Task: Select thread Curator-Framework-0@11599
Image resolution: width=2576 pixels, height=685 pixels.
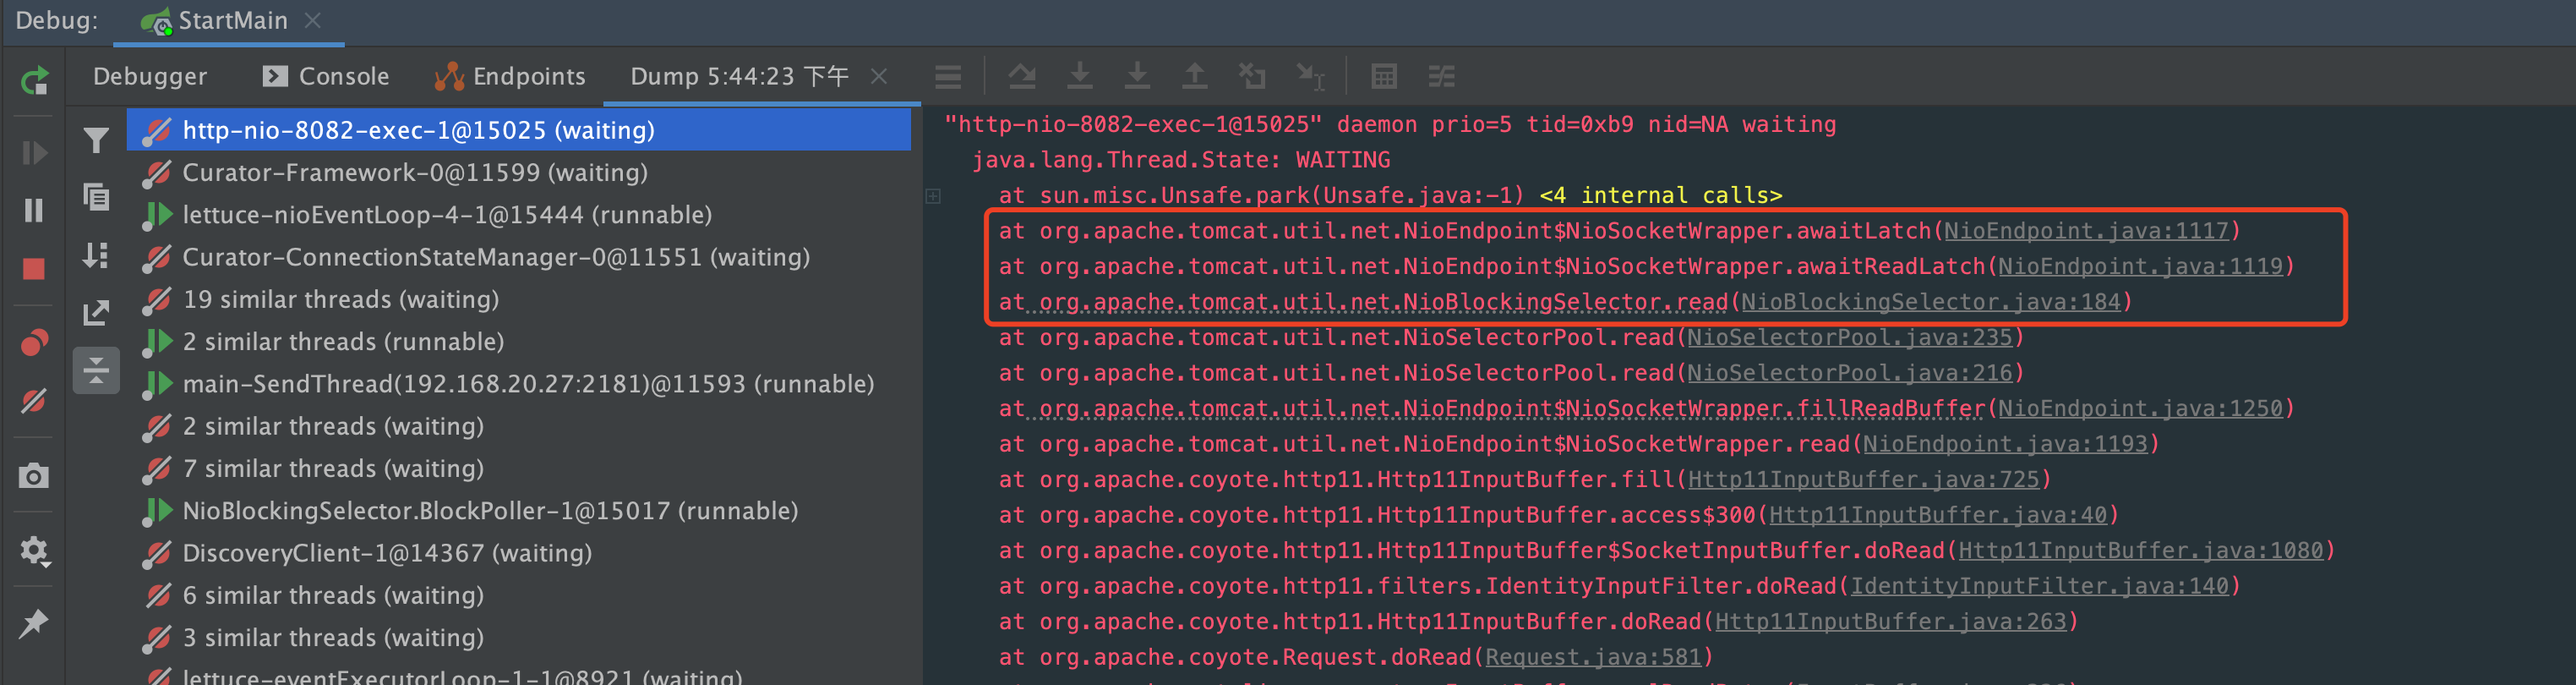Action: [519, 172]
